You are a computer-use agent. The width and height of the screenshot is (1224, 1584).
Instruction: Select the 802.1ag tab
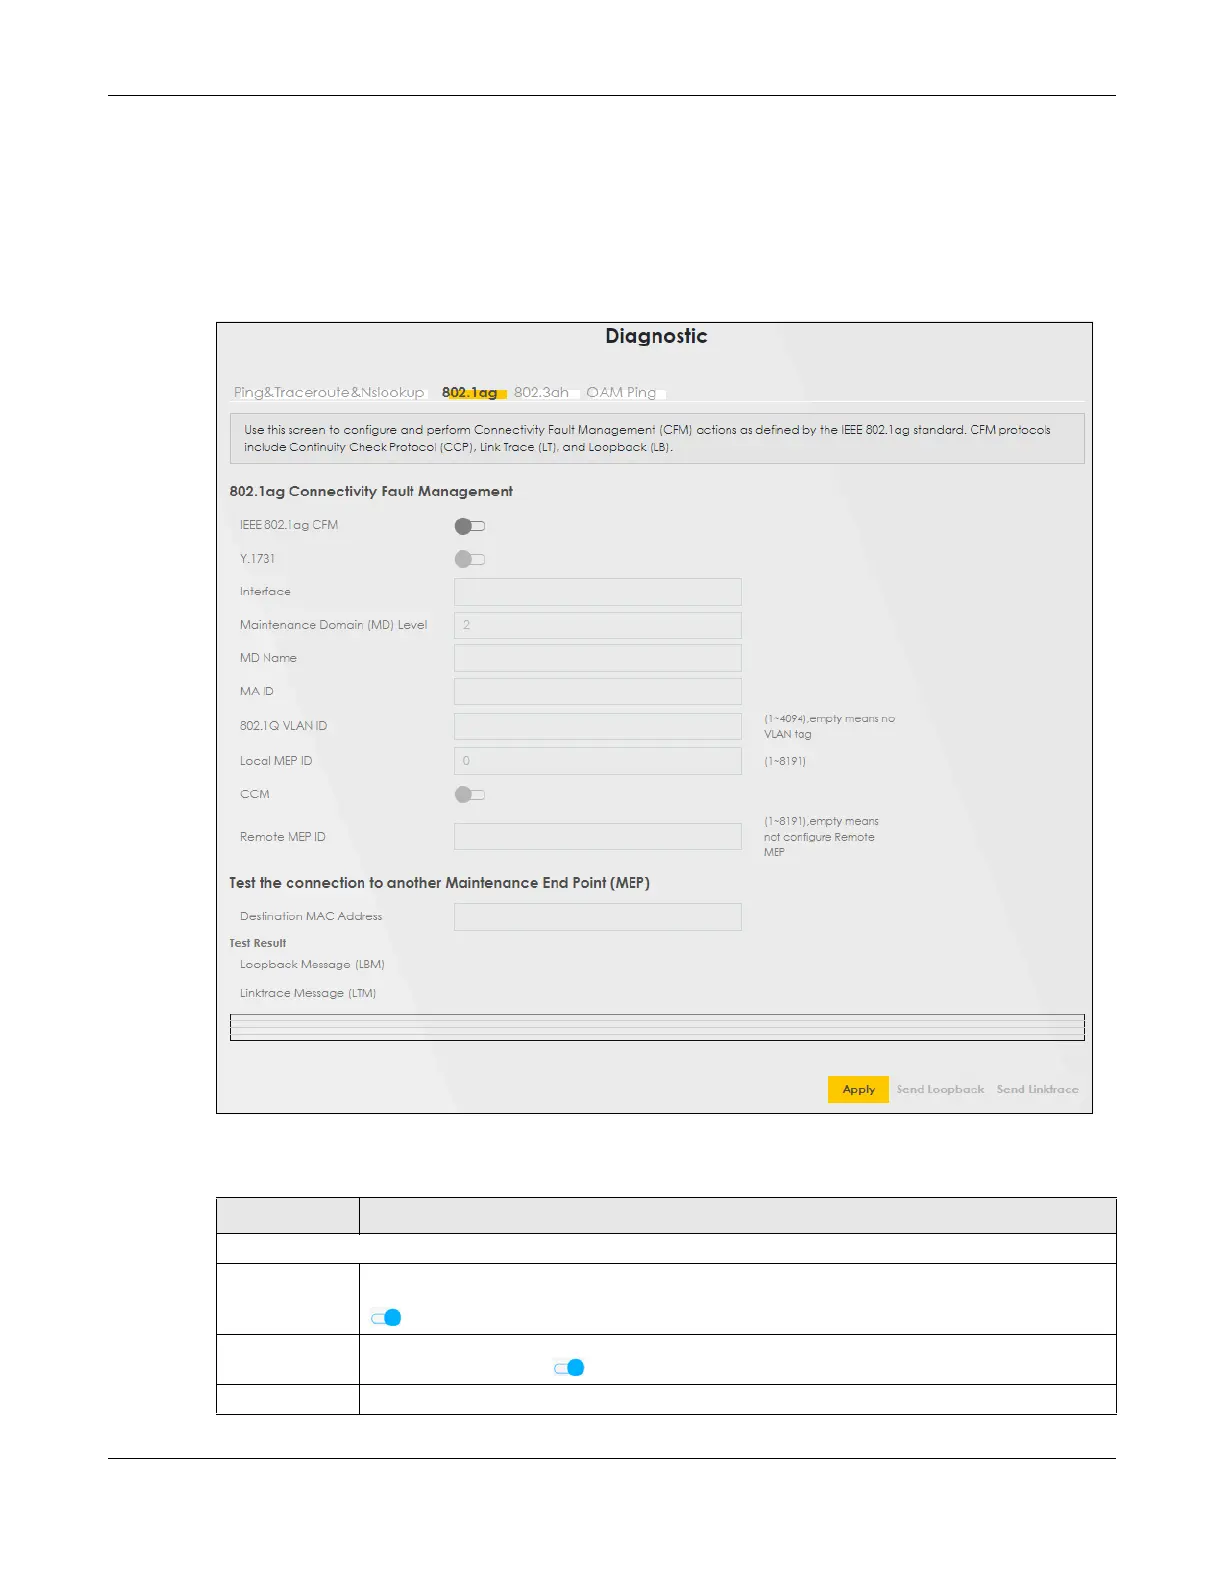470,392
